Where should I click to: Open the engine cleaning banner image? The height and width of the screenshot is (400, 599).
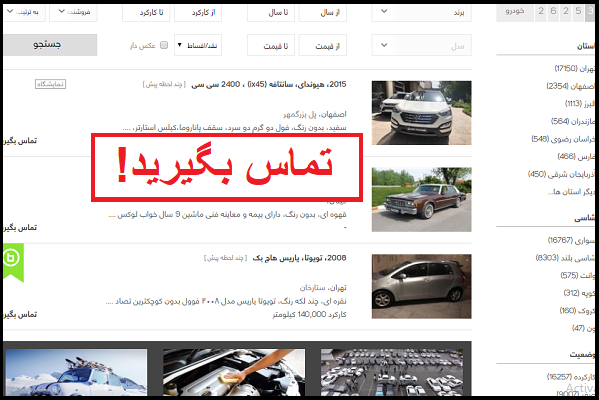pos(234,372)
